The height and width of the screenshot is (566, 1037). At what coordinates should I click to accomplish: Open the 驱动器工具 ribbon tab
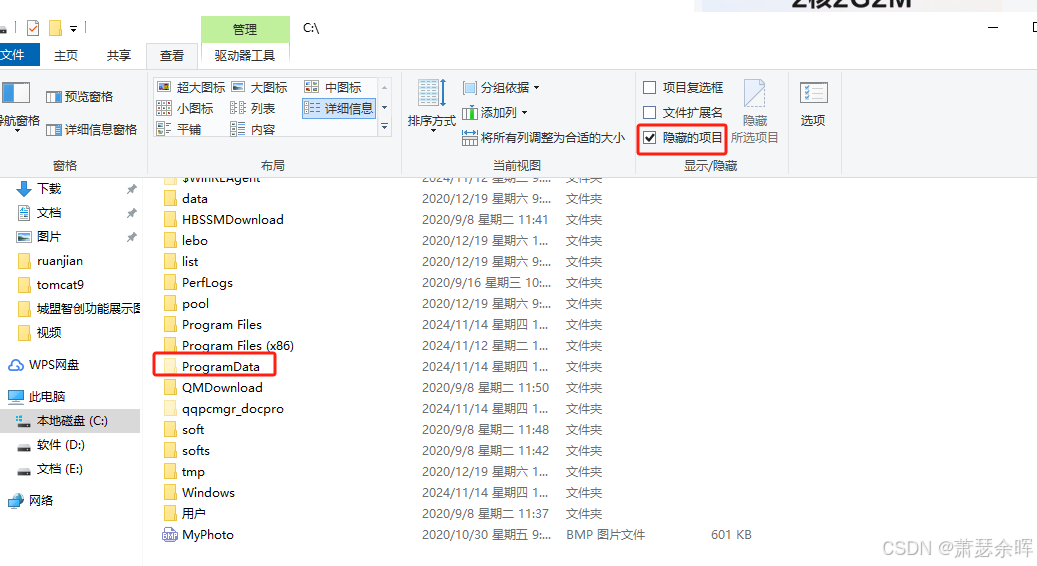(x=245, y=56)
